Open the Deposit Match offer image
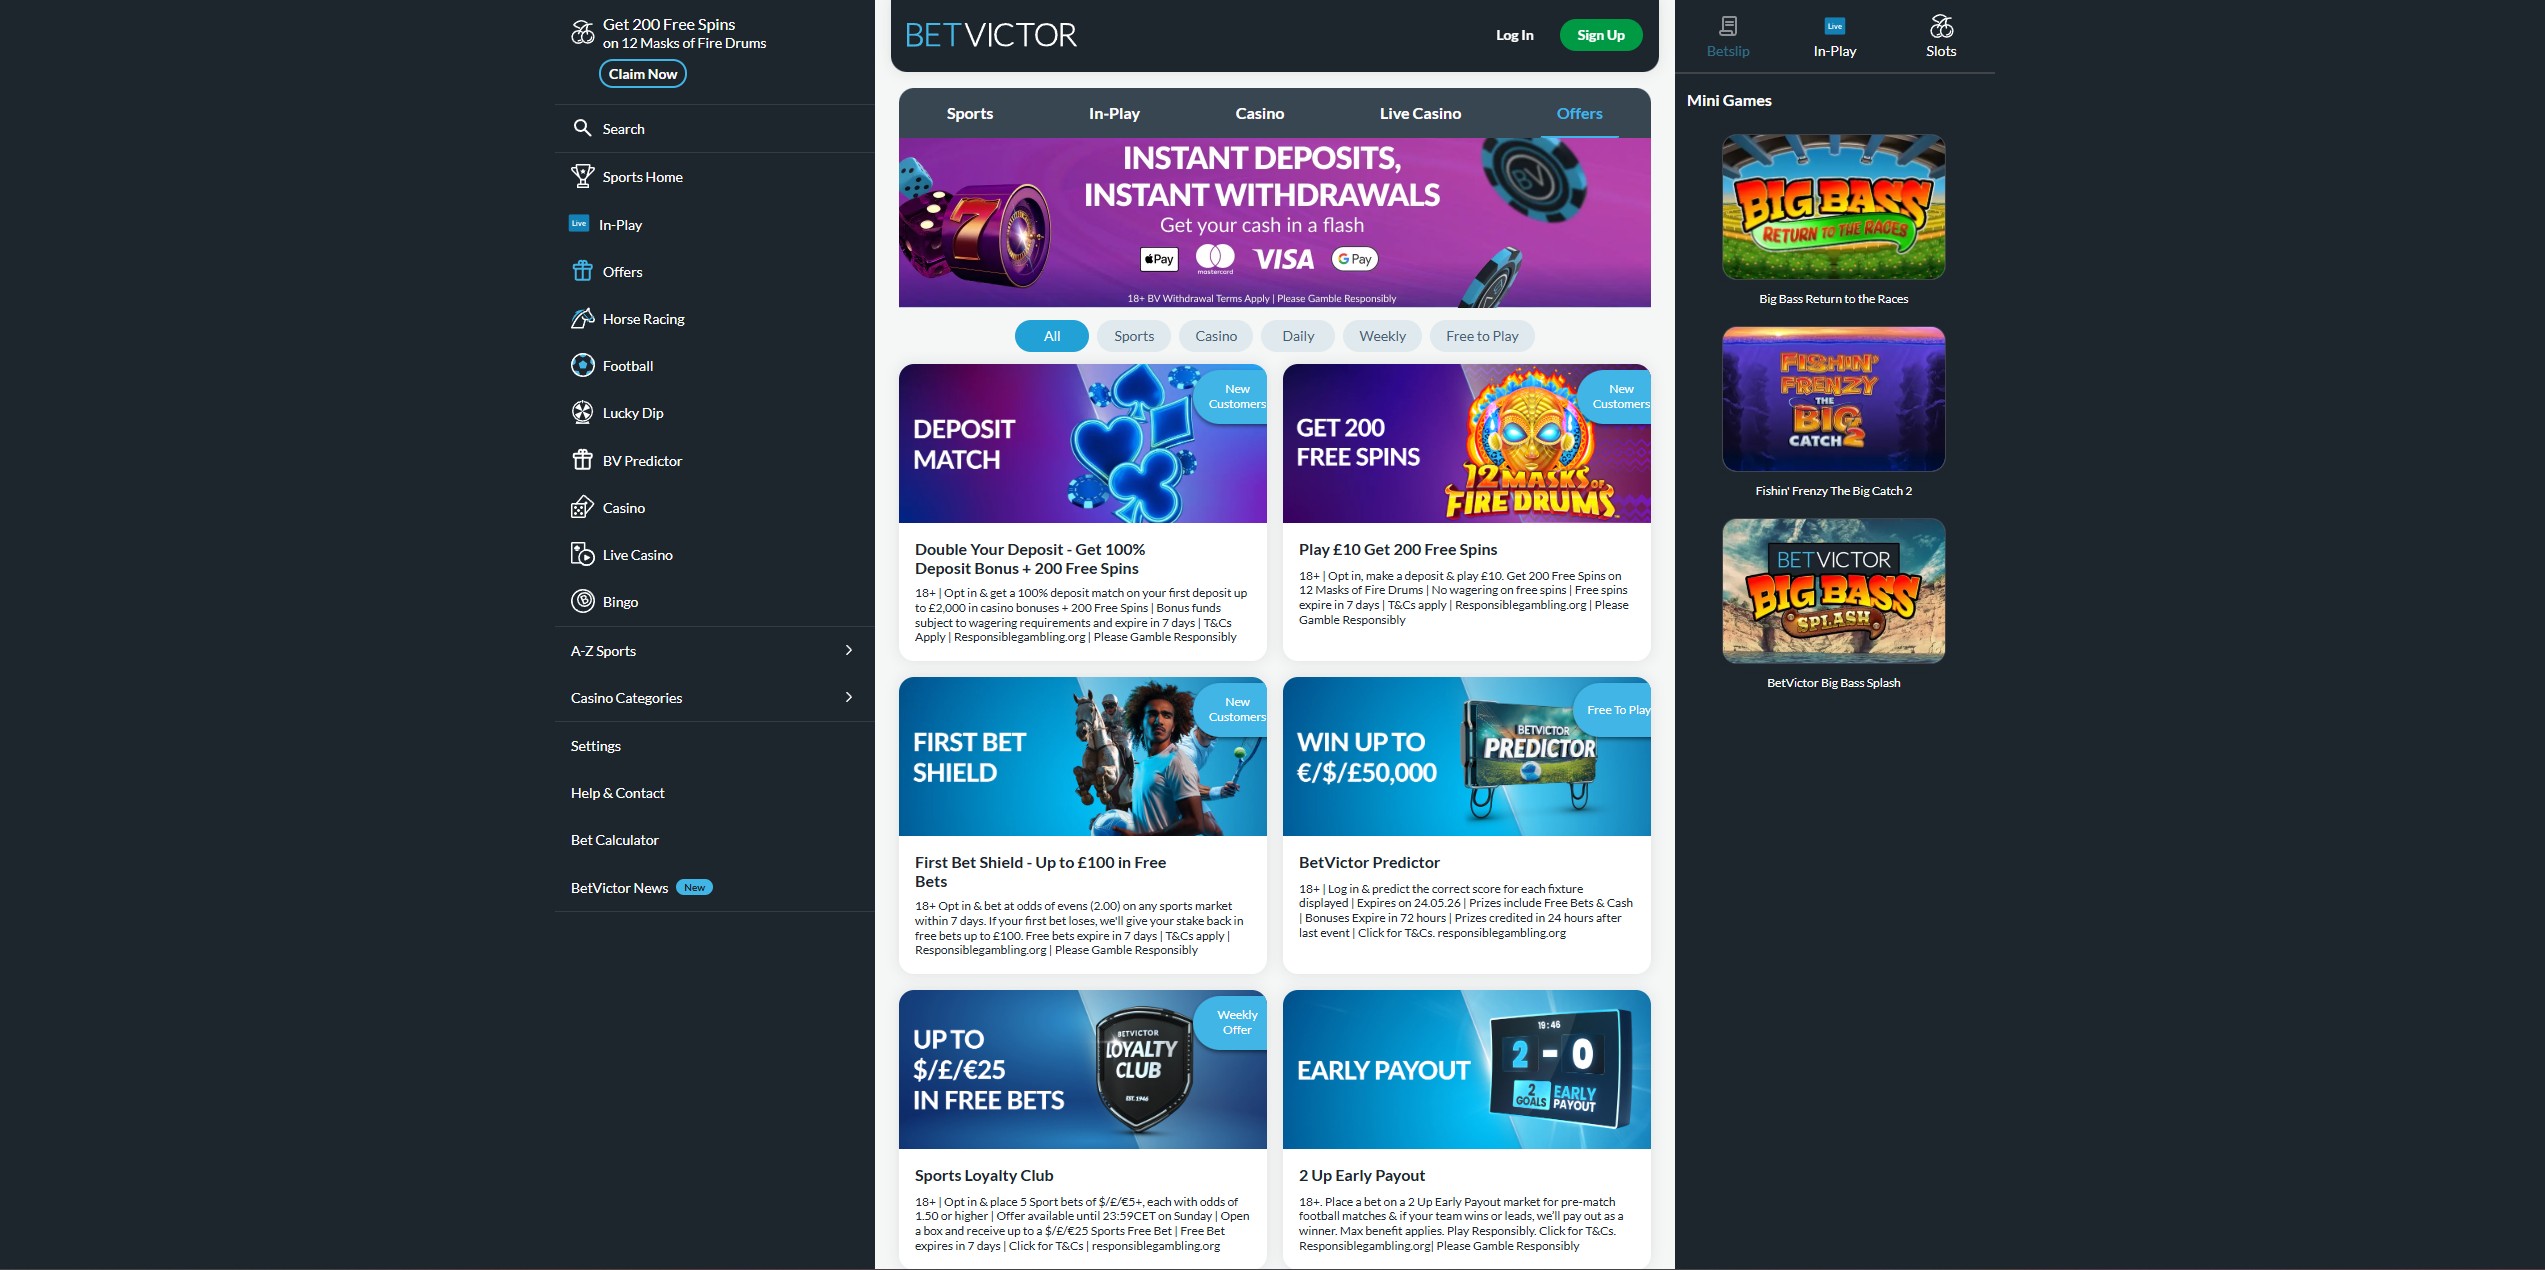 coord(1083,443)
